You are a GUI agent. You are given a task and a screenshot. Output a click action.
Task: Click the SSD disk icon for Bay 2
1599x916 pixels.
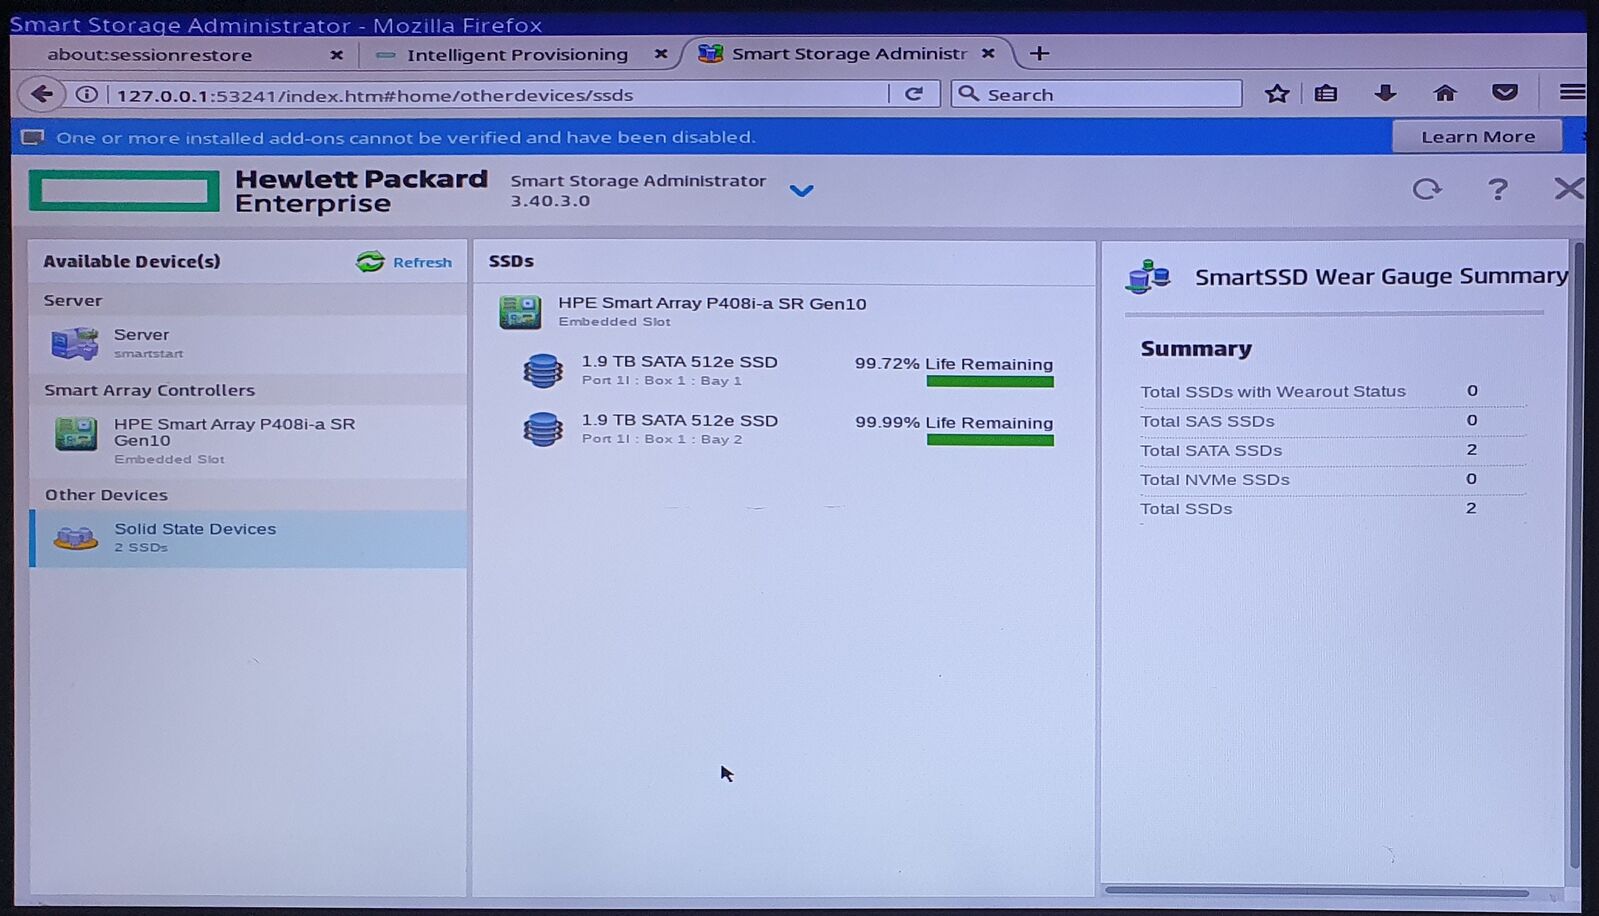(543, 429)
